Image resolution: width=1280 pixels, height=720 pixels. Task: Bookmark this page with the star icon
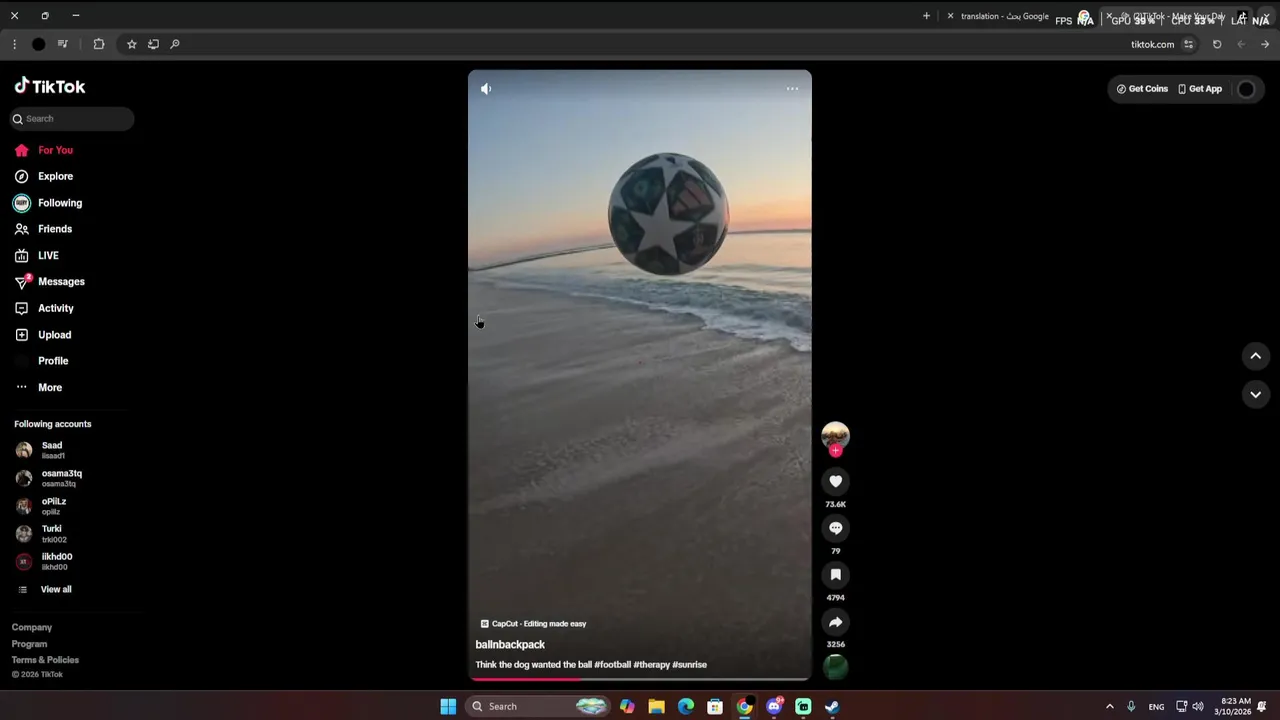(131, 44)
